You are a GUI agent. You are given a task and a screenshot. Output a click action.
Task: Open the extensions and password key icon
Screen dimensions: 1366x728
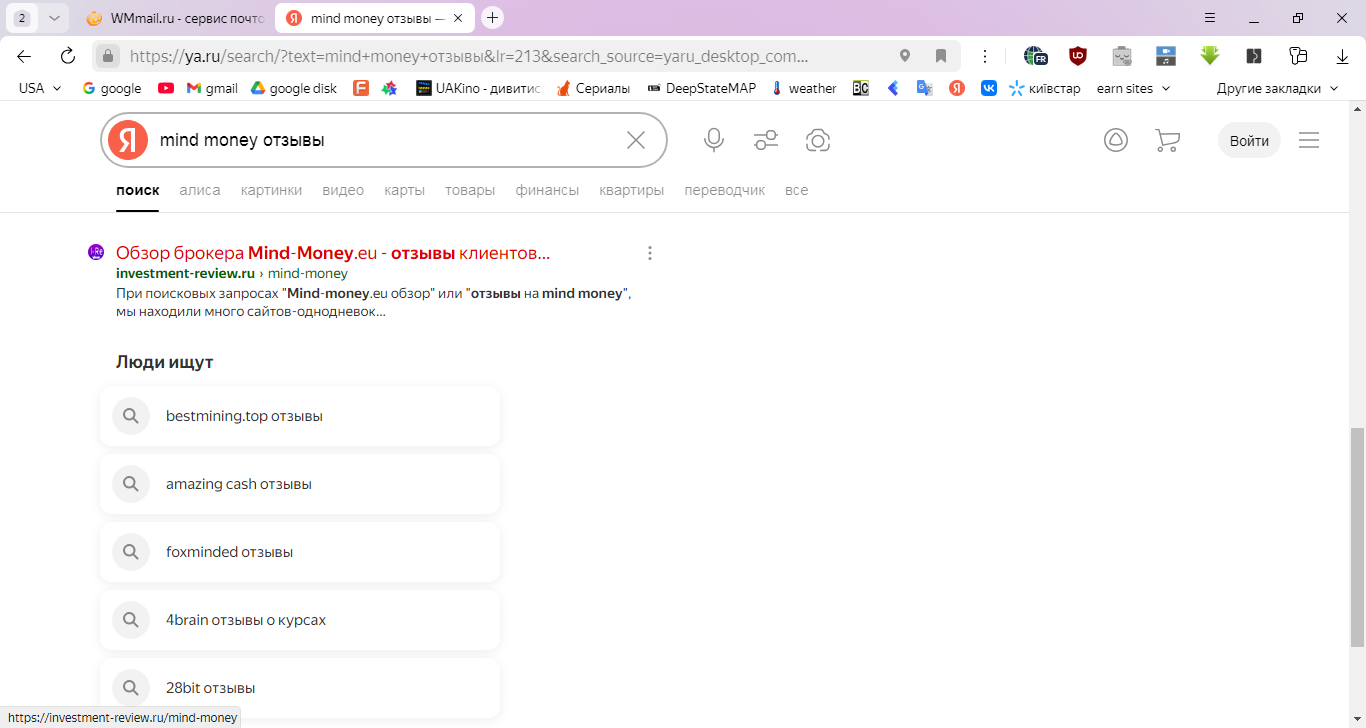1298,56
